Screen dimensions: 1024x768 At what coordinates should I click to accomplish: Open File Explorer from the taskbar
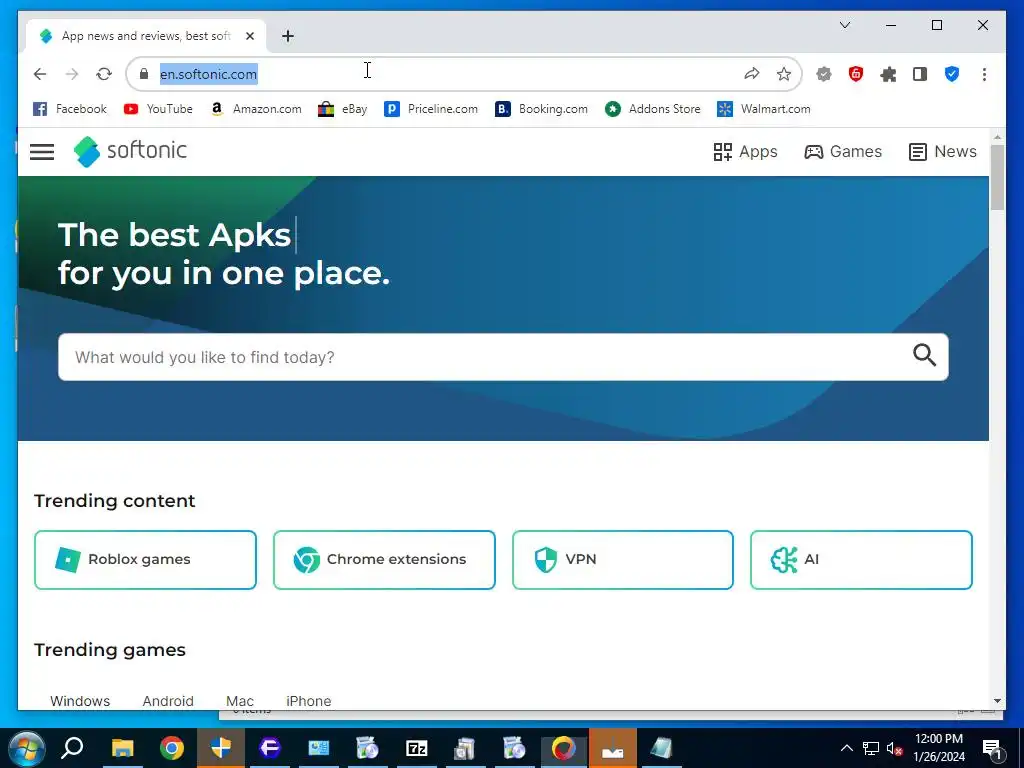click(122, 748)
